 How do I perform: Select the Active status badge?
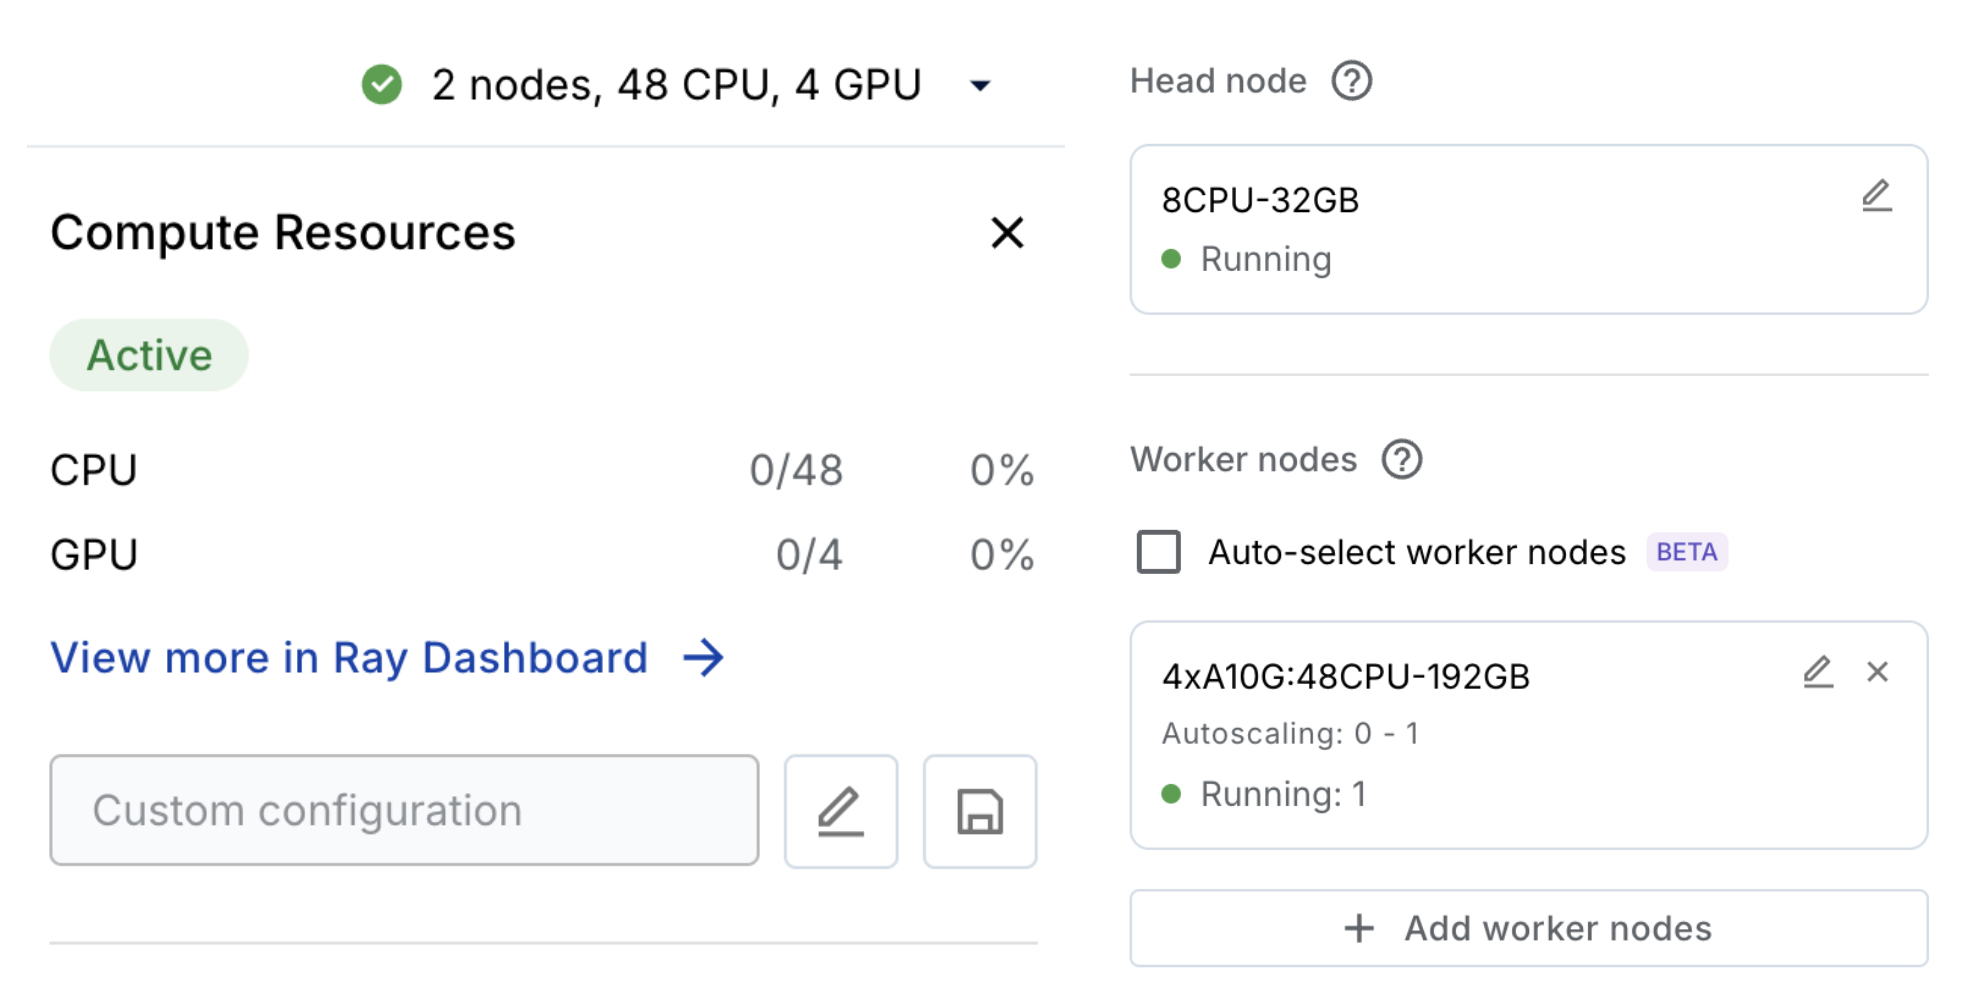[148, 353]
